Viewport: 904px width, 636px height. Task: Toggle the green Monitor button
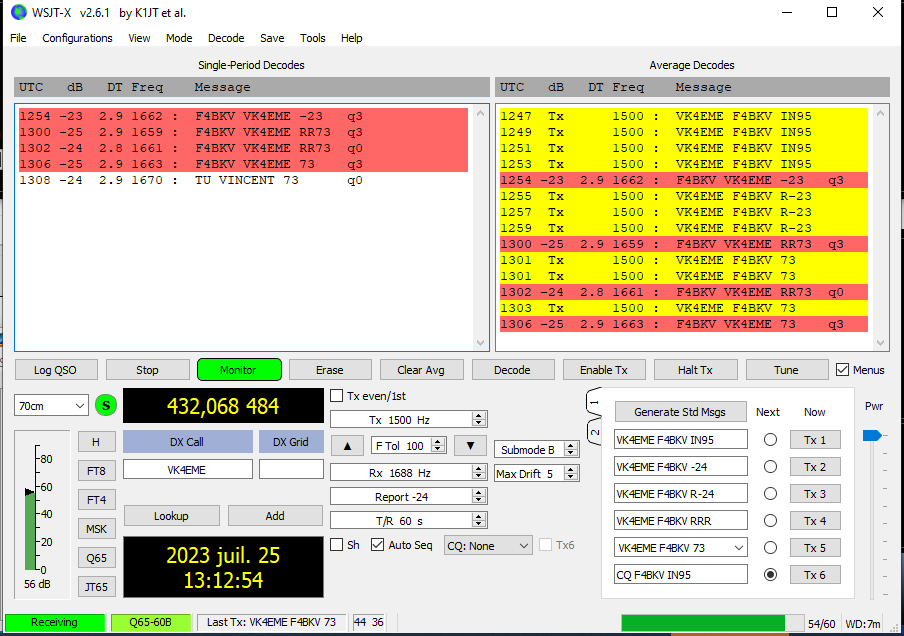coord(239,370)
